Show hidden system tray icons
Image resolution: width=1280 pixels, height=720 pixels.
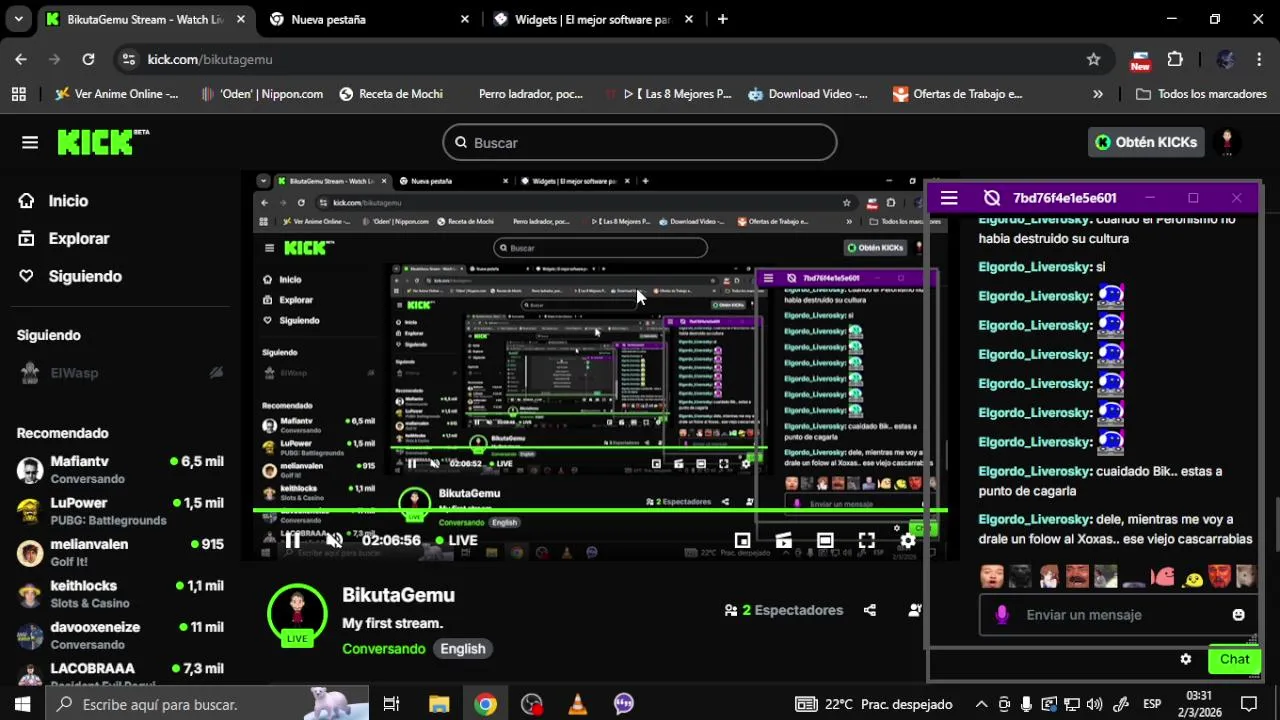click(x=981, y=704)
